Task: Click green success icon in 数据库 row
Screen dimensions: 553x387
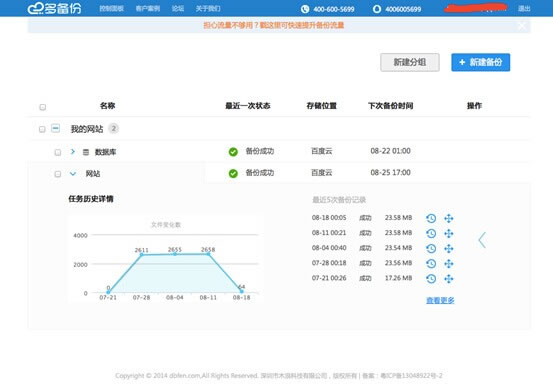Action: click(233, 152)
